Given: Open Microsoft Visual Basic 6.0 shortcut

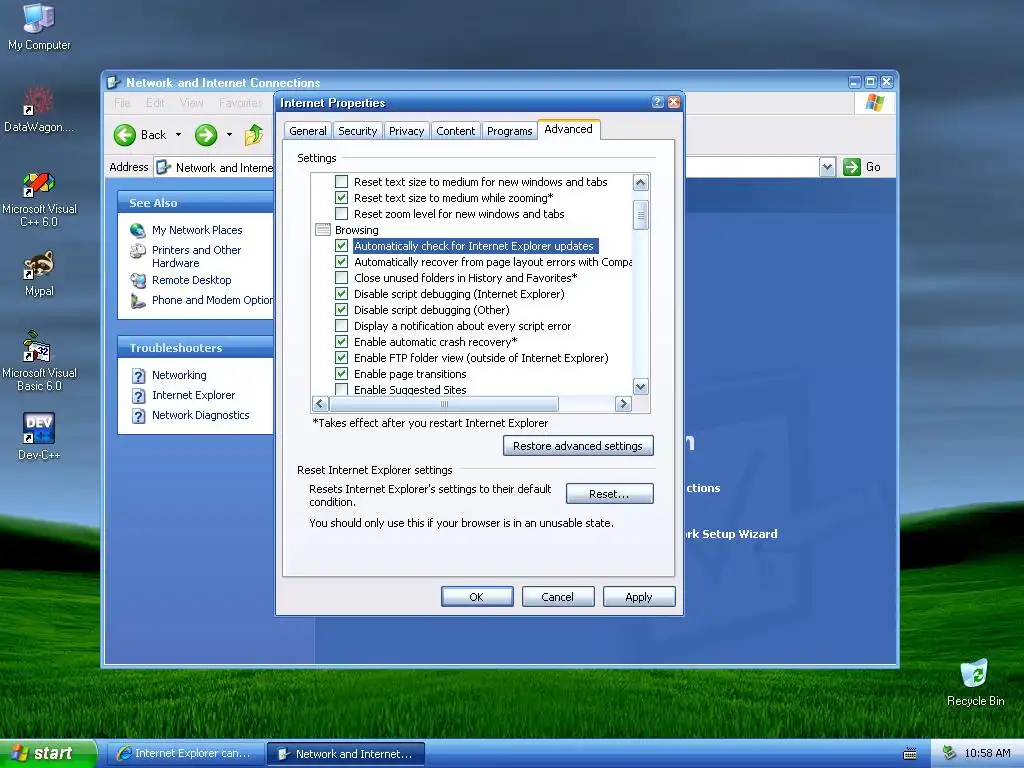Looking at the screenshot, I should pos(39,361).
